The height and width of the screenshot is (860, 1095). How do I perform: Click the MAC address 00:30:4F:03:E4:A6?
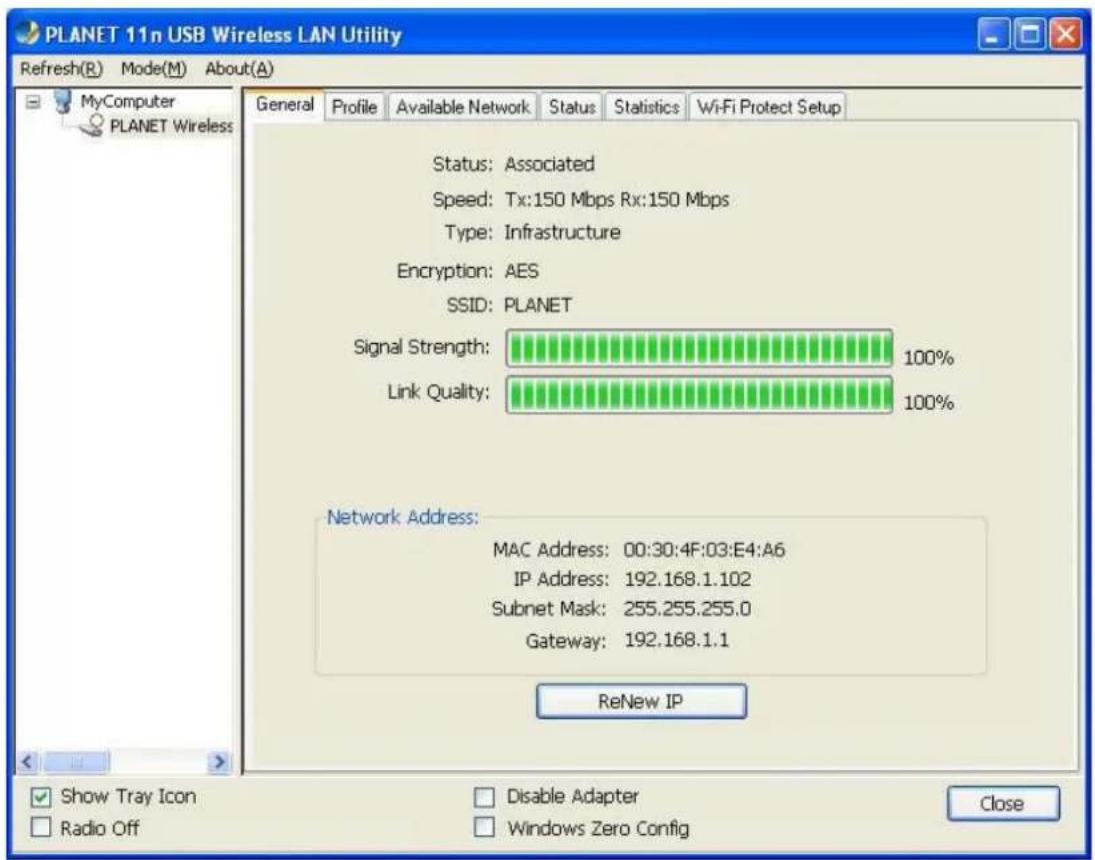(704, 551)
